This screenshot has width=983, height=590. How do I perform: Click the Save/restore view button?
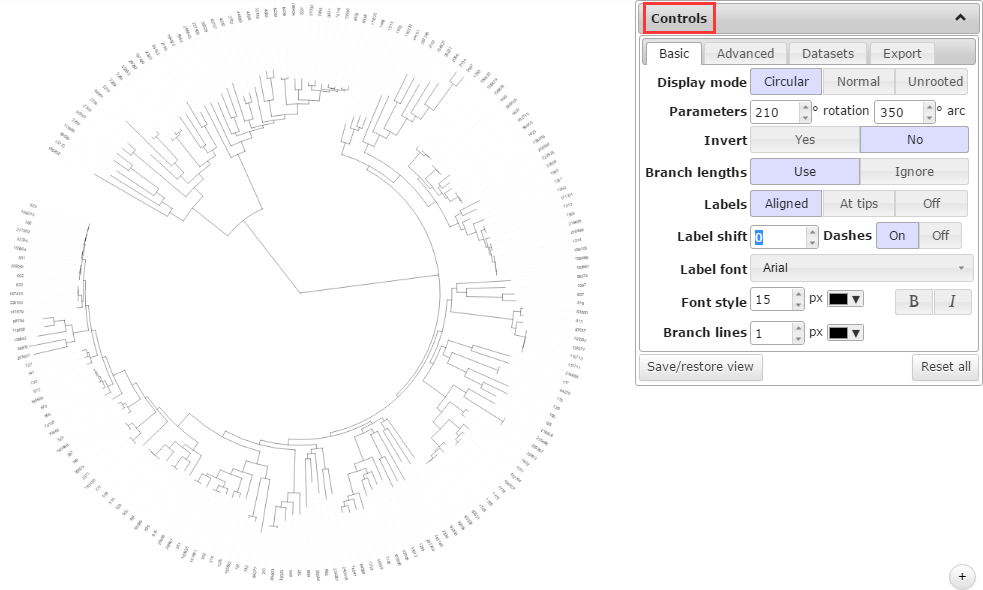click(700, 367)
